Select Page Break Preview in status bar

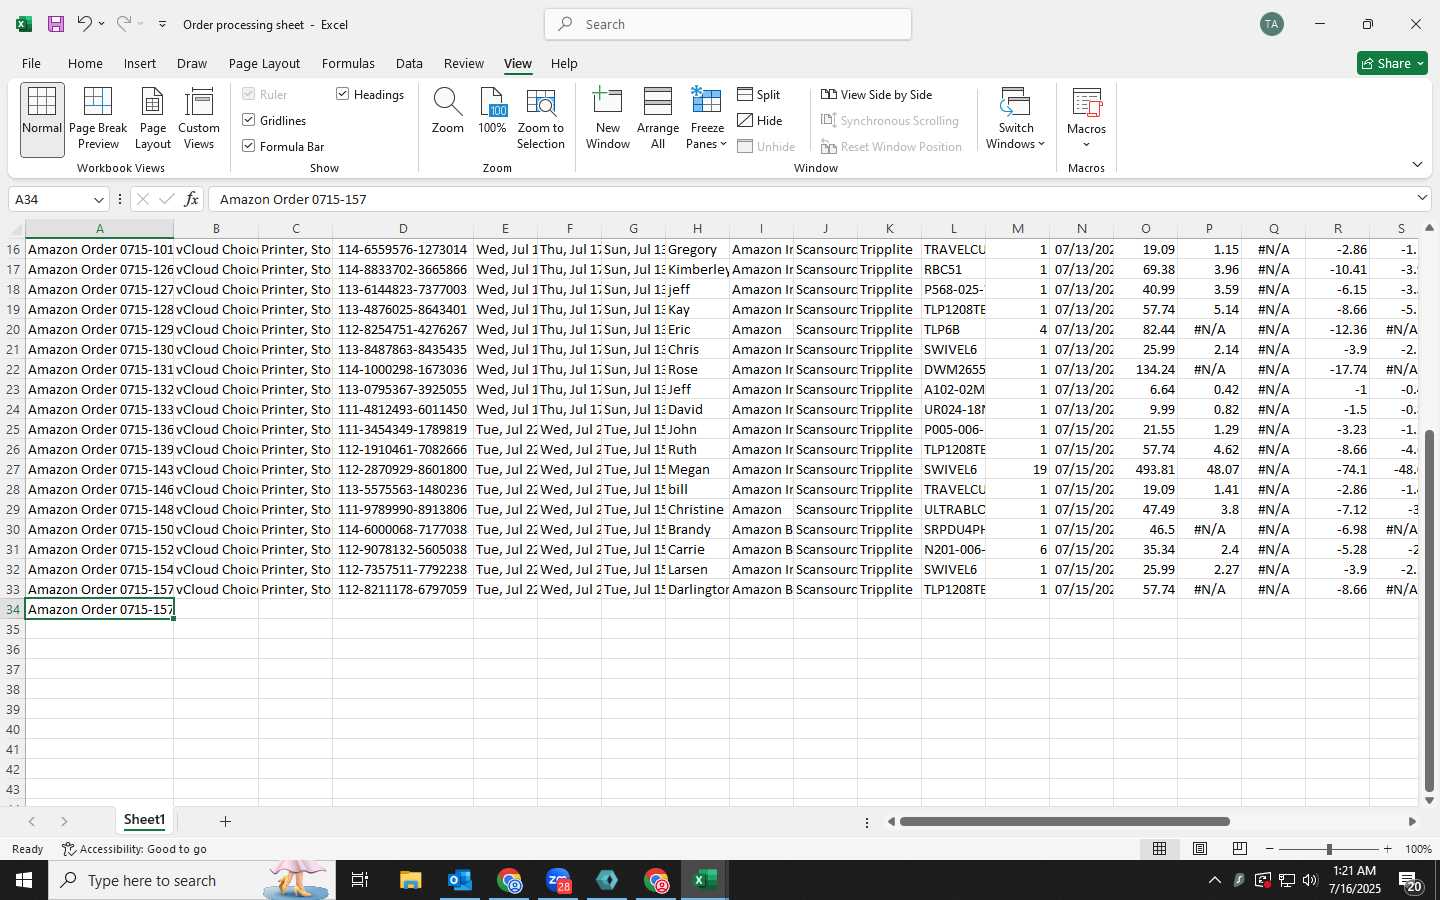1240,849
